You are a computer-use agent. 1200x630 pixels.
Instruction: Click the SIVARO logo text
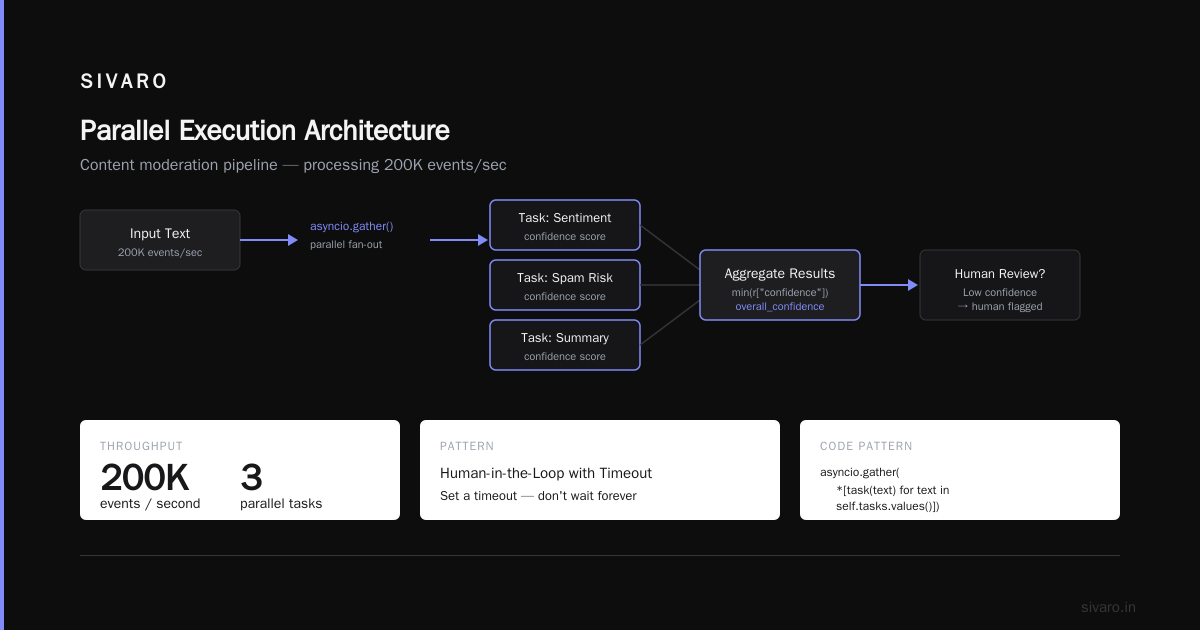(124, 82)
